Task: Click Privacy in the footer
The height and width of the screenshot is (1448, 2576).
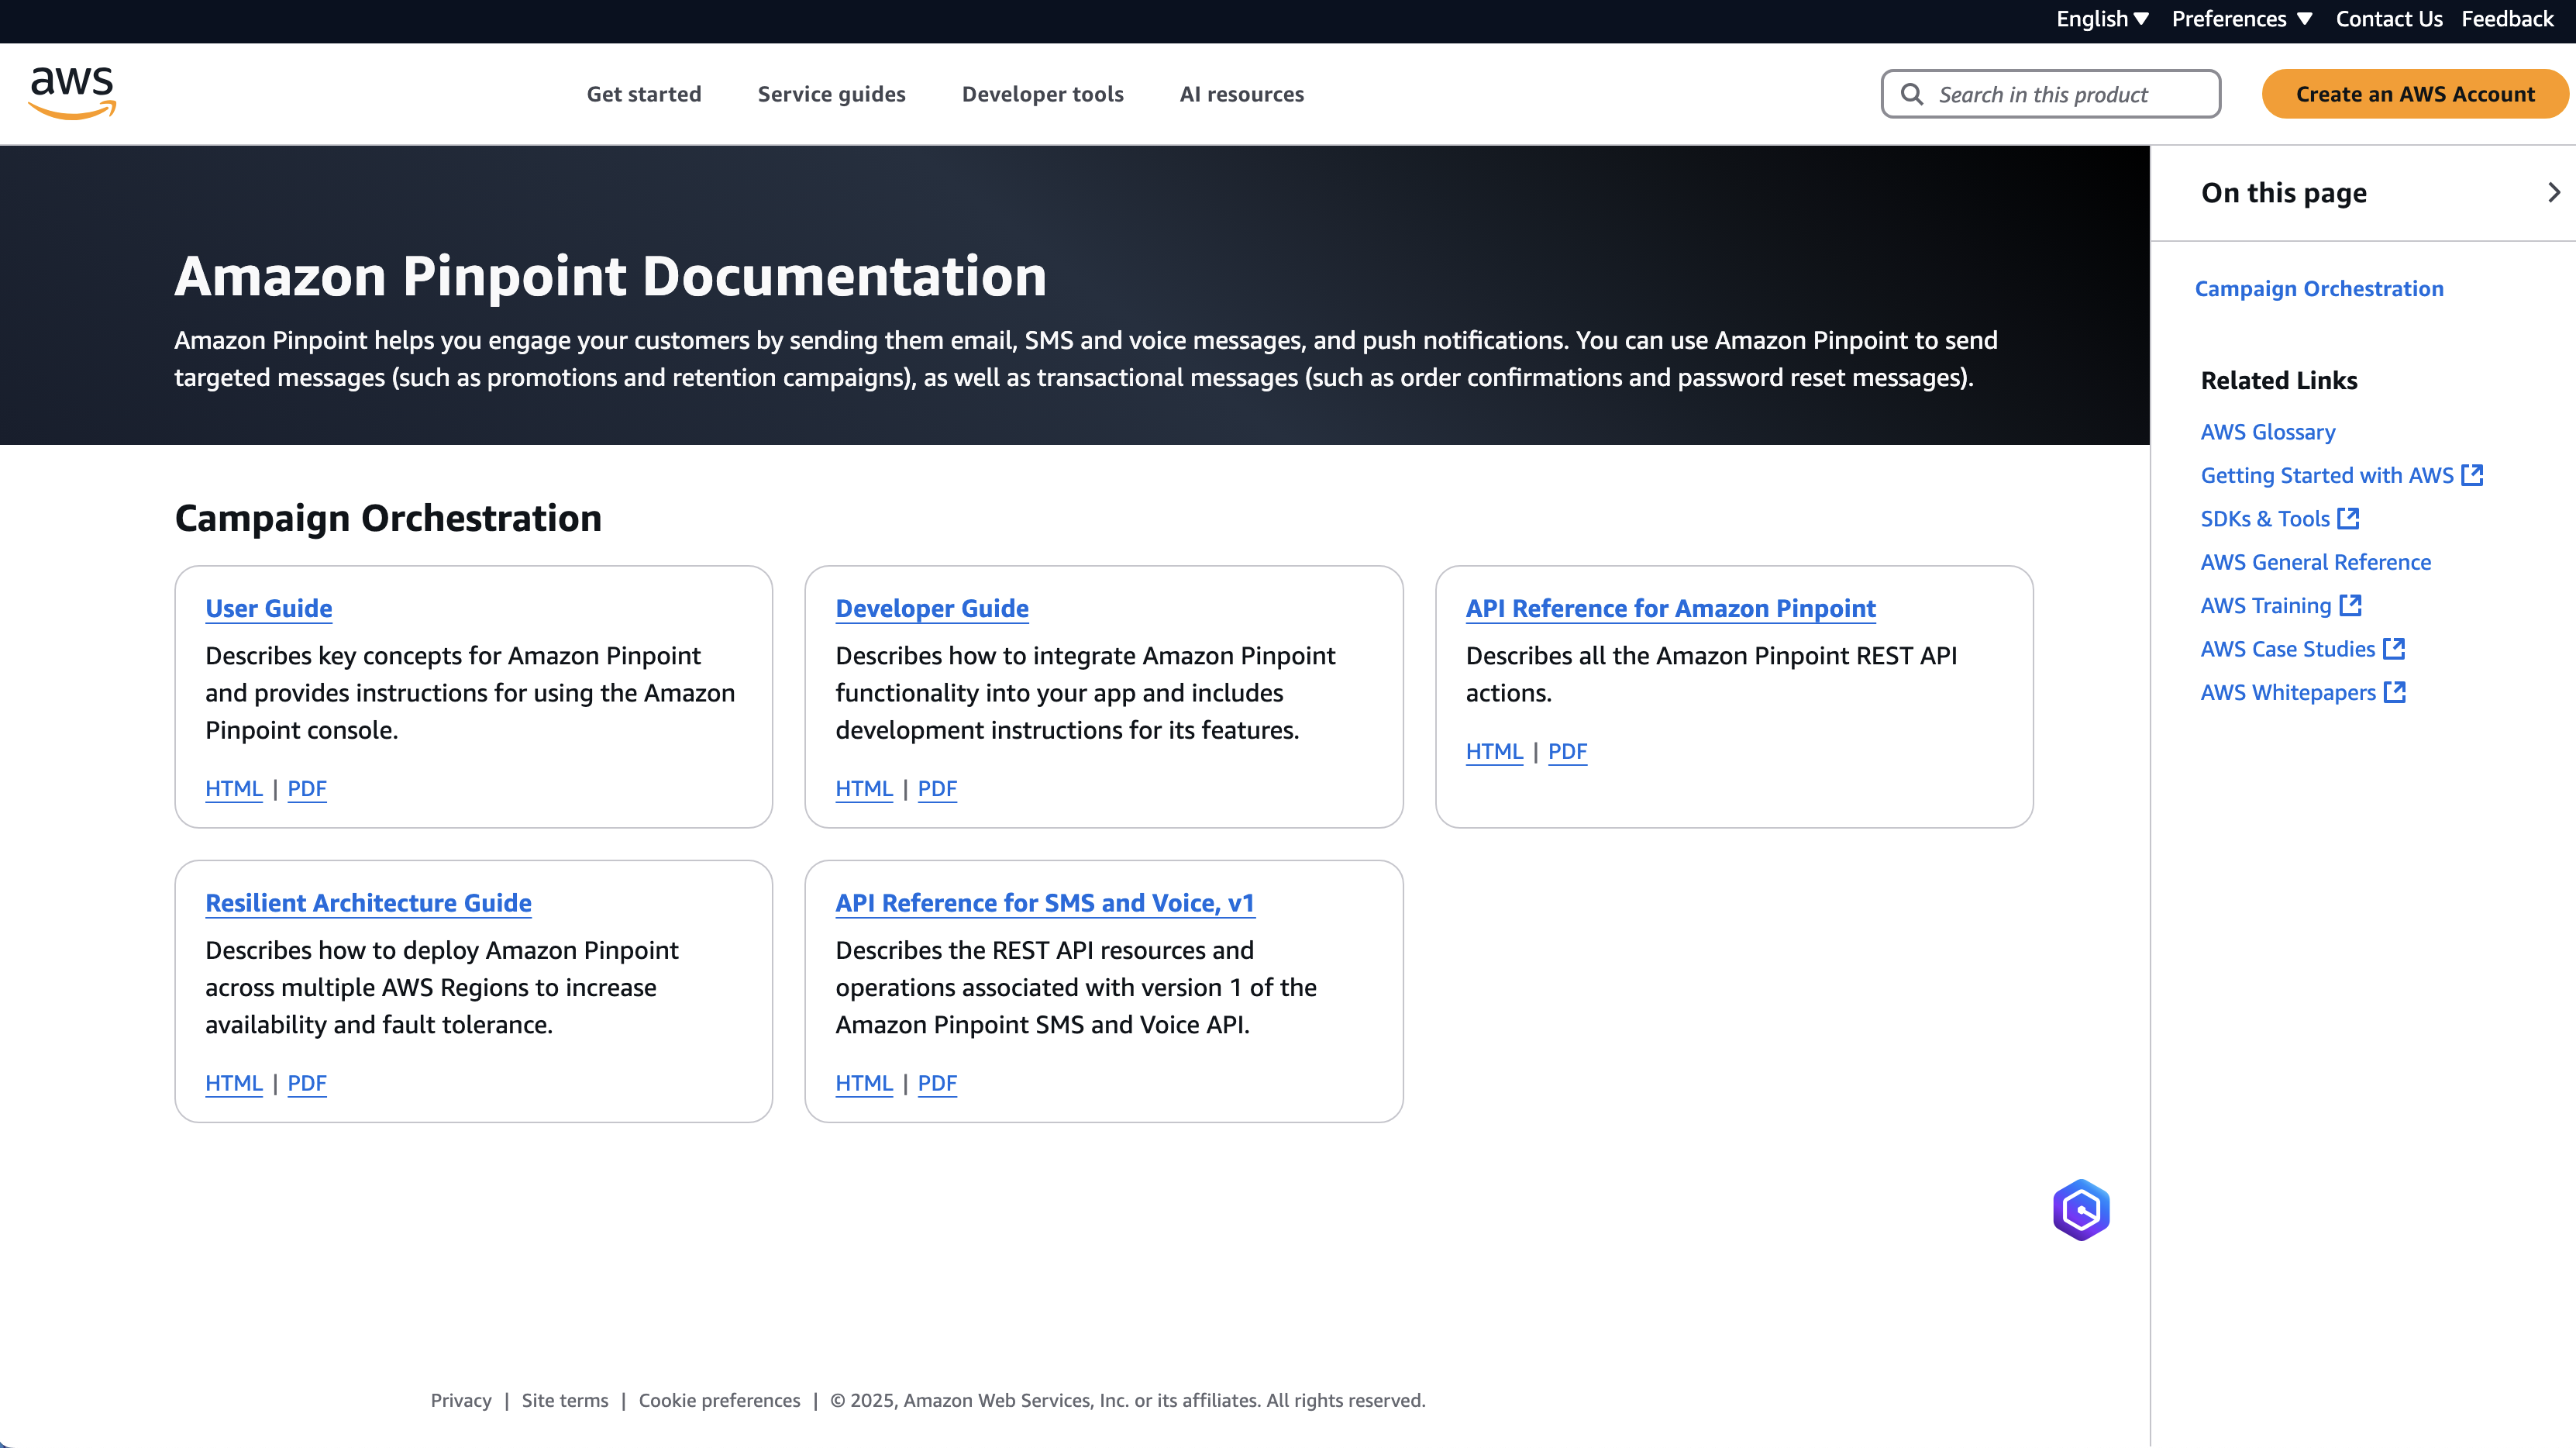Action: [x=461, y=1400]
